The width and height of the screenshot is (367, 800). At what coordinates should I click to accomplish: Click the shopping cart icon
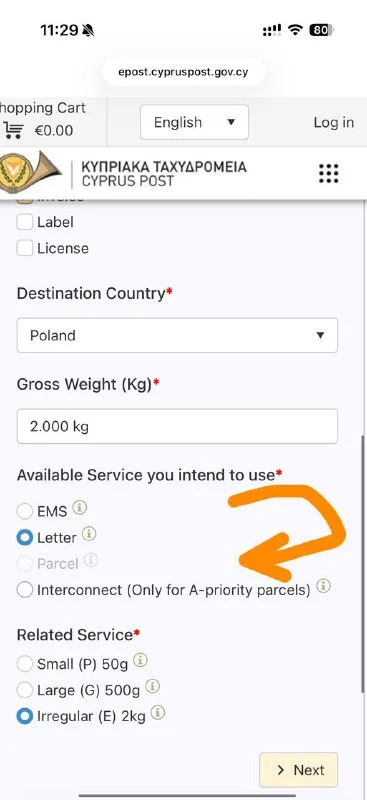coord(13,131)
